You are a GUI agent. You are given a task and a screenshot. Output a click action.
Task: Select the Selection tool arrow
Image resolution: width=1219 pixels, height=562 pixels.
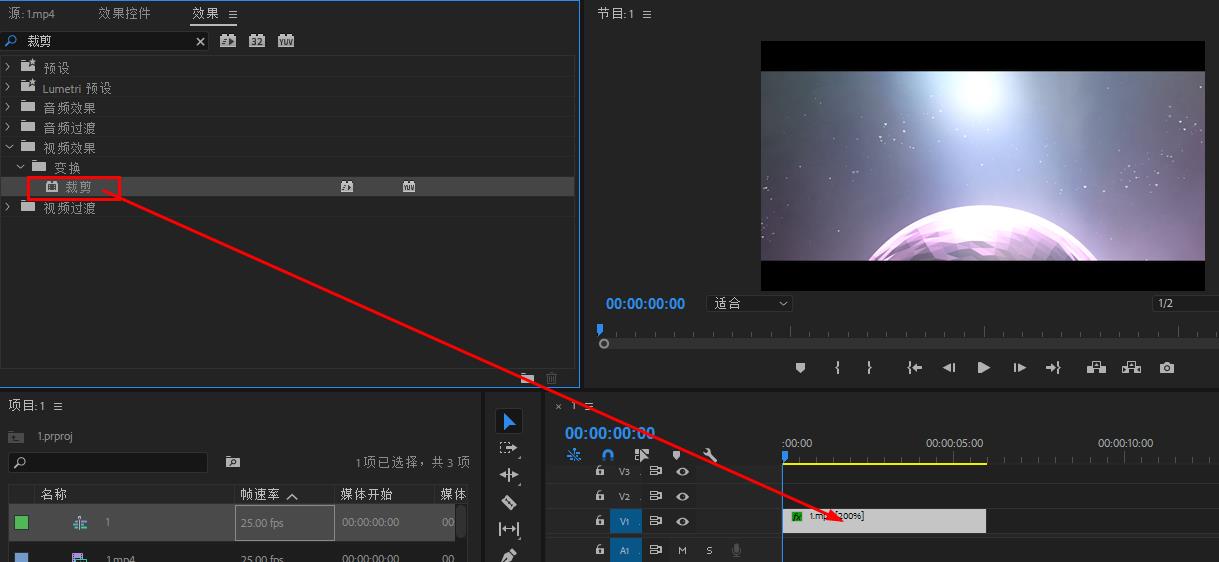pyautogui.click(x=509, y=421)
